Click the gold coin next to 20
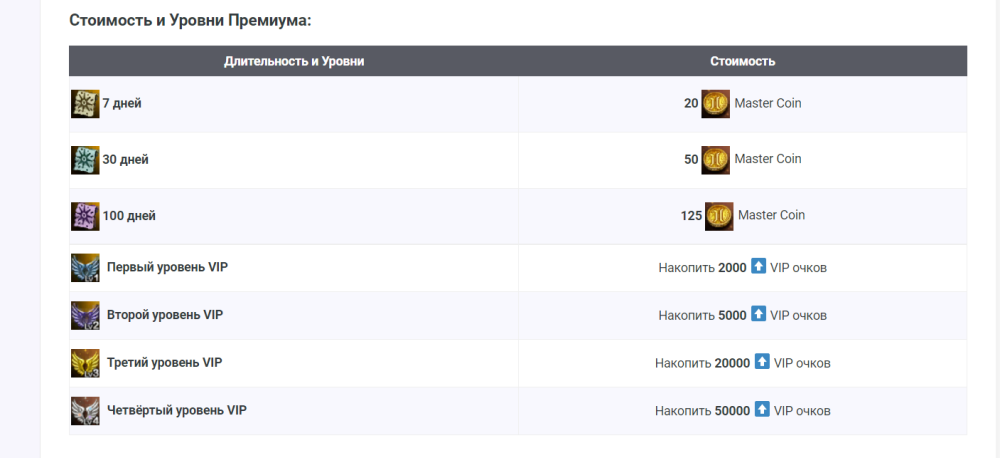The image size is (1000, 458). point(715,104)
